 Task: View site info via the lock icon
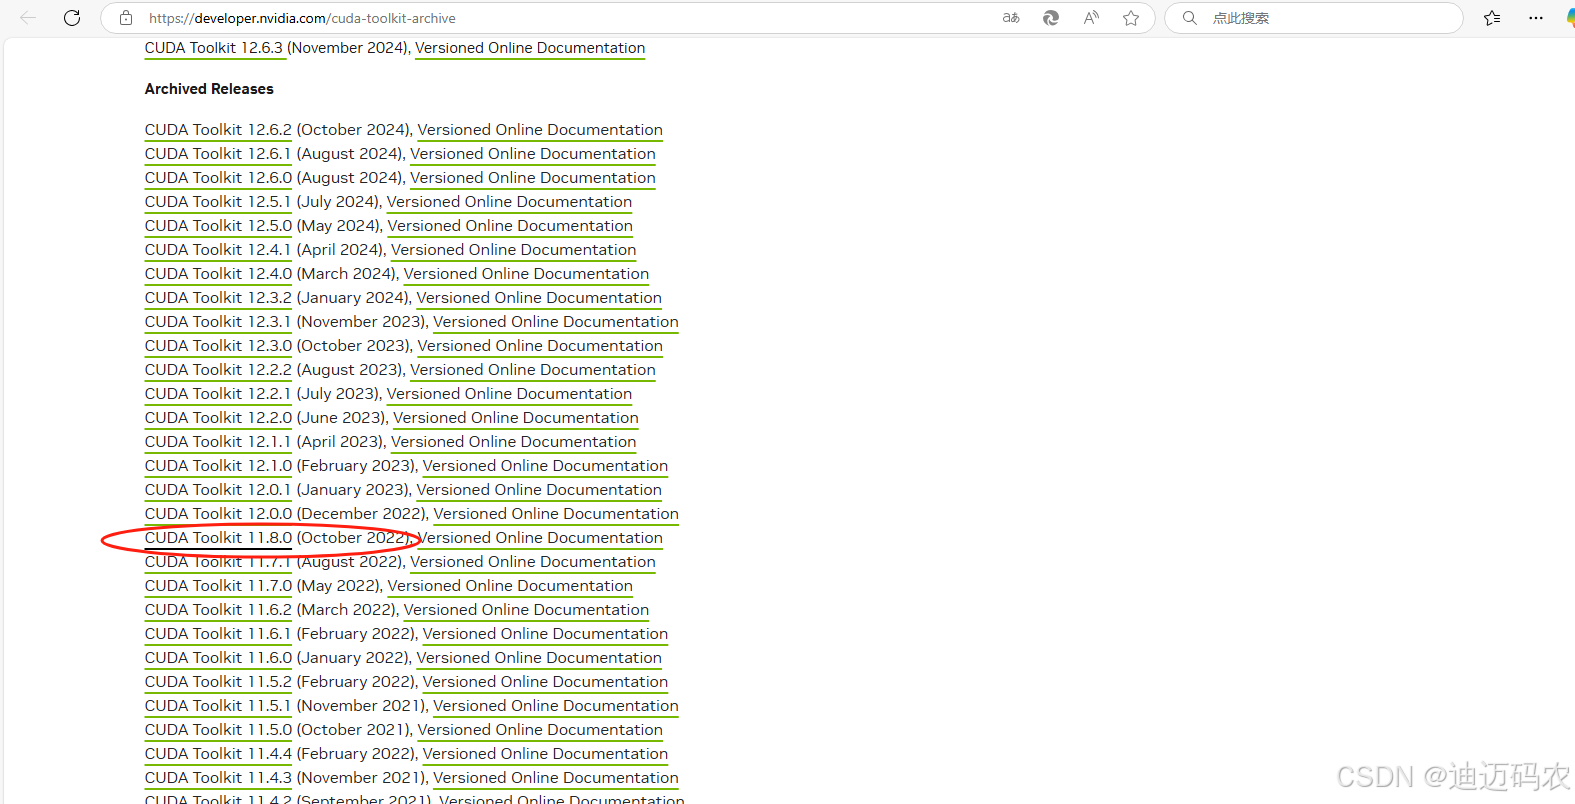(126, 18)
